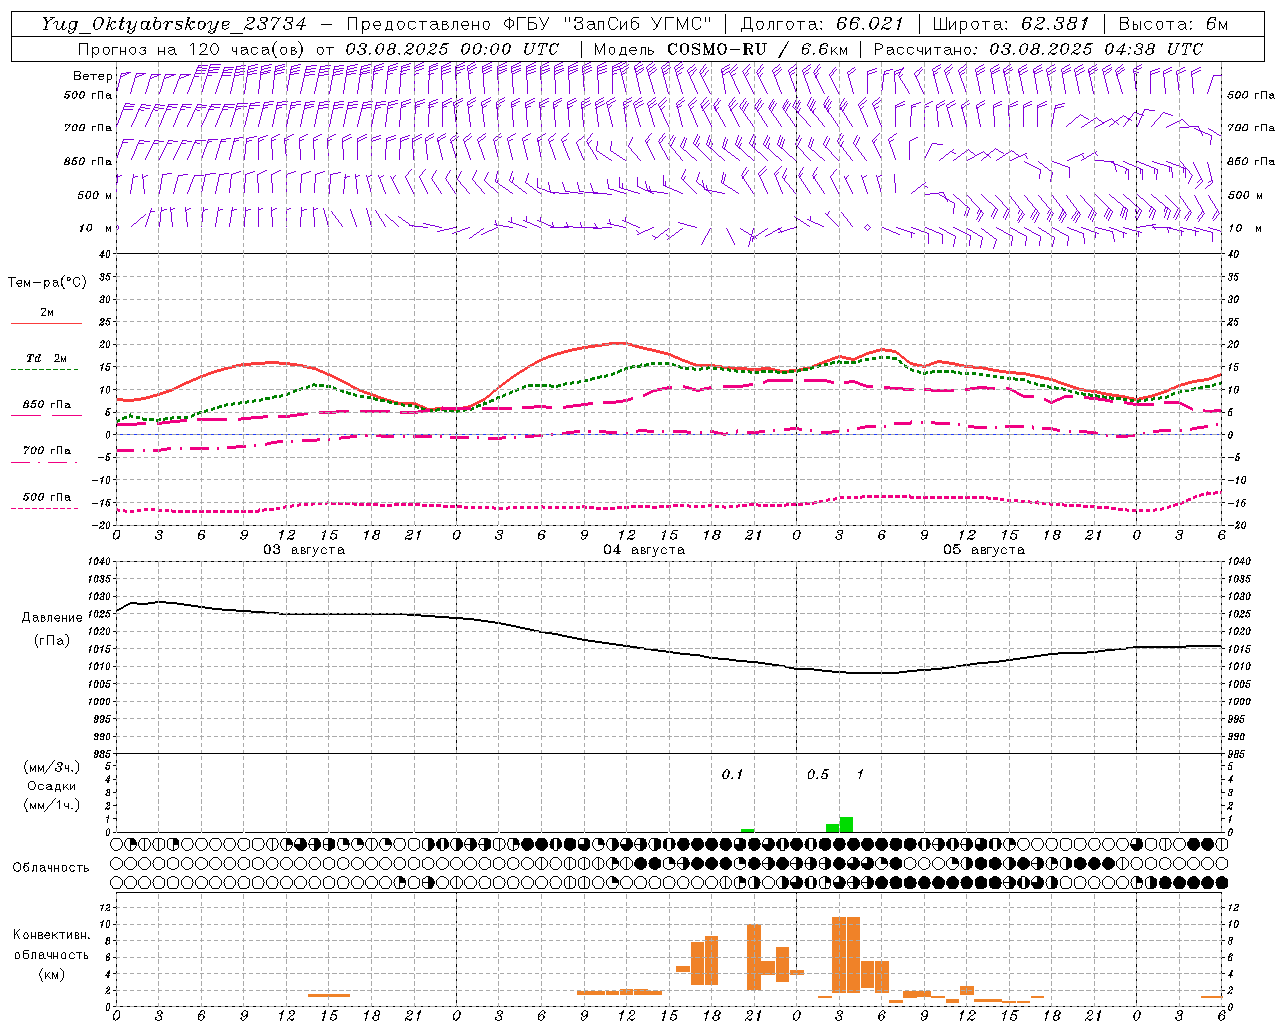This screenshot has height=1024, width=1280.
Task: Click the red 2м temperature legend line
Action: 46,323
